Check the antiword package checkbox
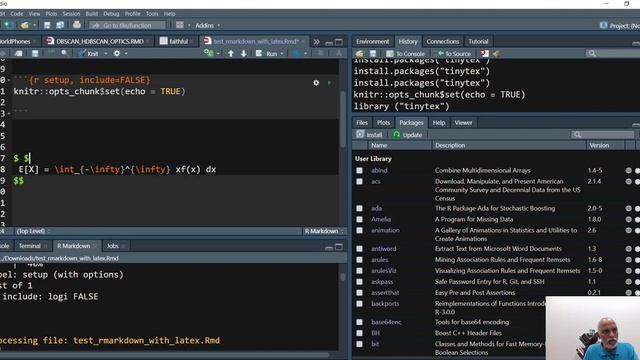 pyautogui.click(x=359, y=249)
